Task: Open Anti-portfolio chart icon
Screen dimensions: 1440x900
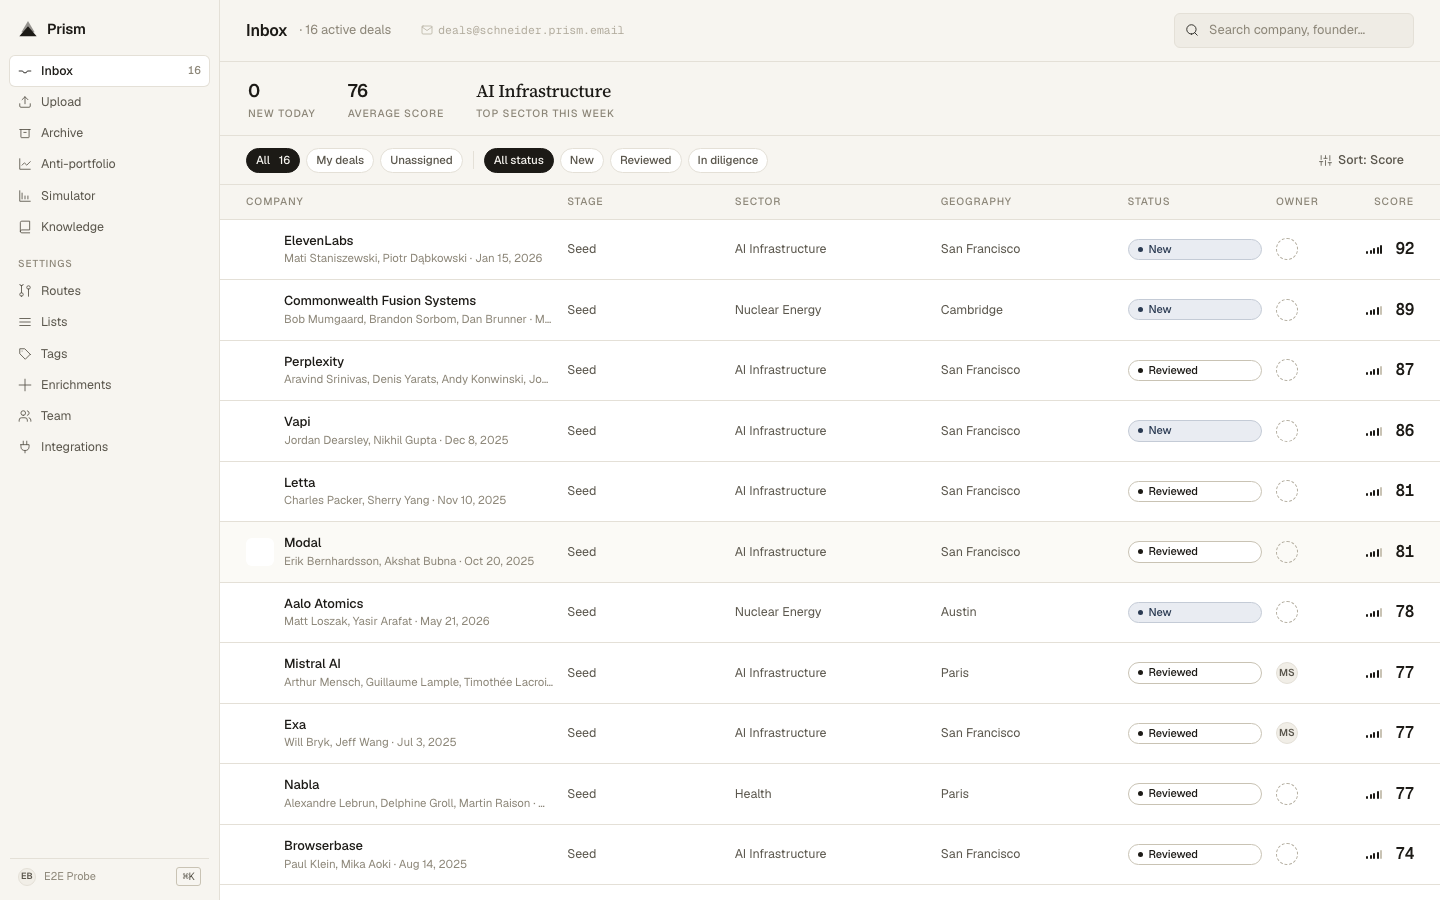Action: coord(25,164)
